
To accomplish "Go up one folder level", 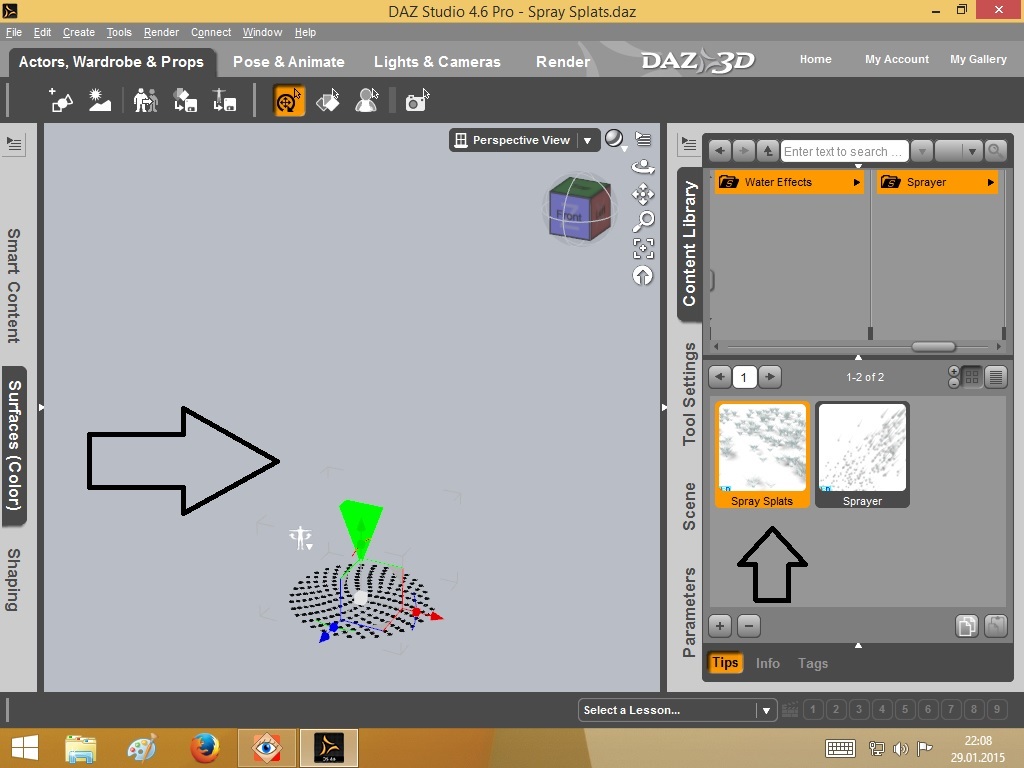I will pyautogui.click(x=767, y=151).
